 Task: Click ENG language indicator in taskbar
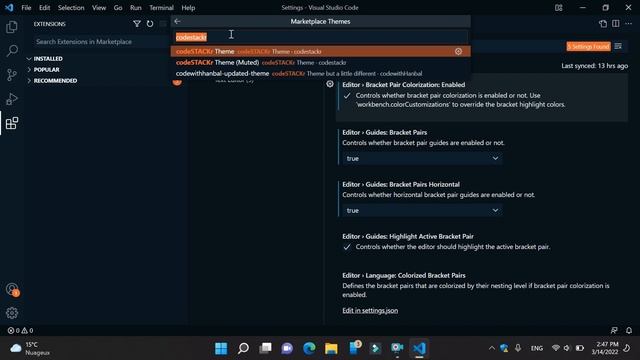(x=537, y=348)
